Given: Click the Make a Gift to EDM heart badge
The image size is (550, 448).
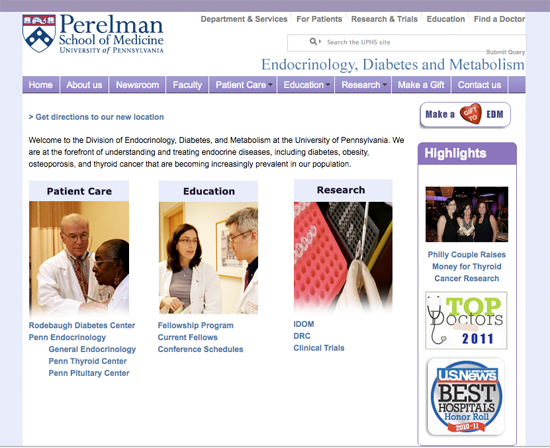Looking at the screenshot, I should [465, 114].
